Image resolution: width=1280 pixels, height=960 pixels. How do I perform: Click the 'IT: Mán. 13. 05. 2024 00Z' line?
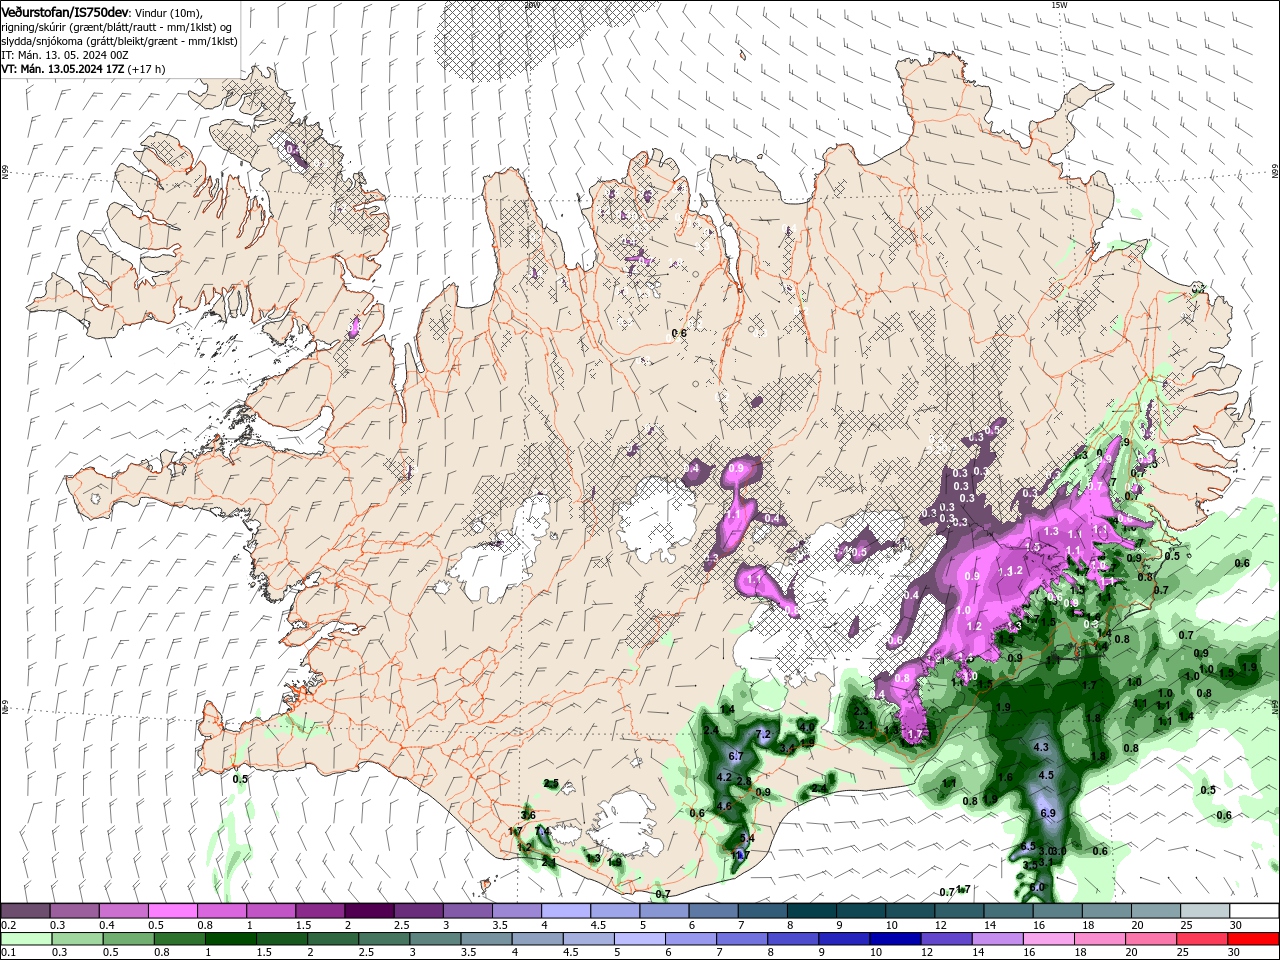click(x=65, y=55)
